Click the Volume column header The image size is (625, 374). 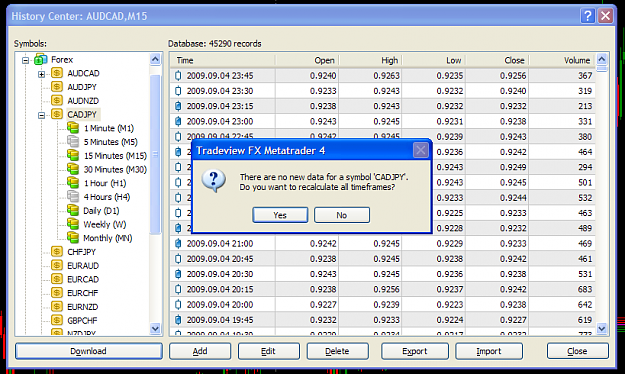562,60
